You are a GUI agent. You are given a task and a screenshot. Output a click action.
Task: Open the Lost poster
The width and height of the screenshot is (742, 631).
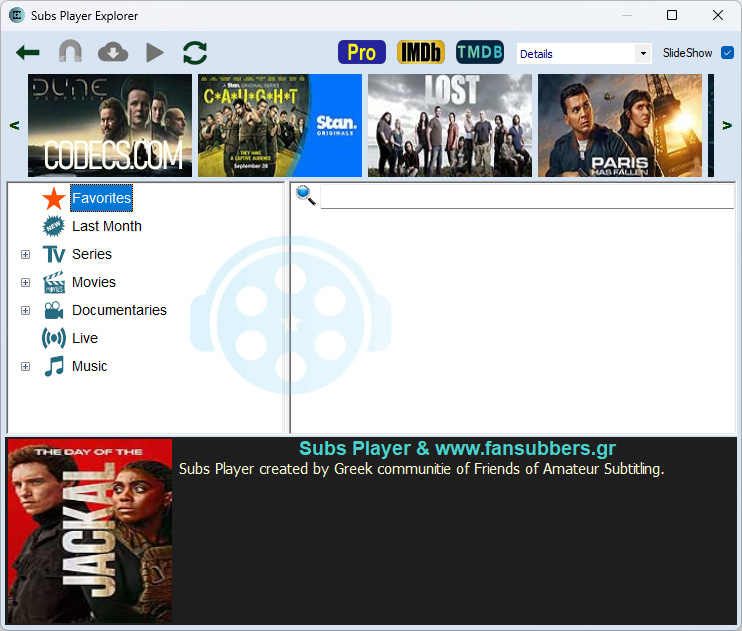point(450,125)
